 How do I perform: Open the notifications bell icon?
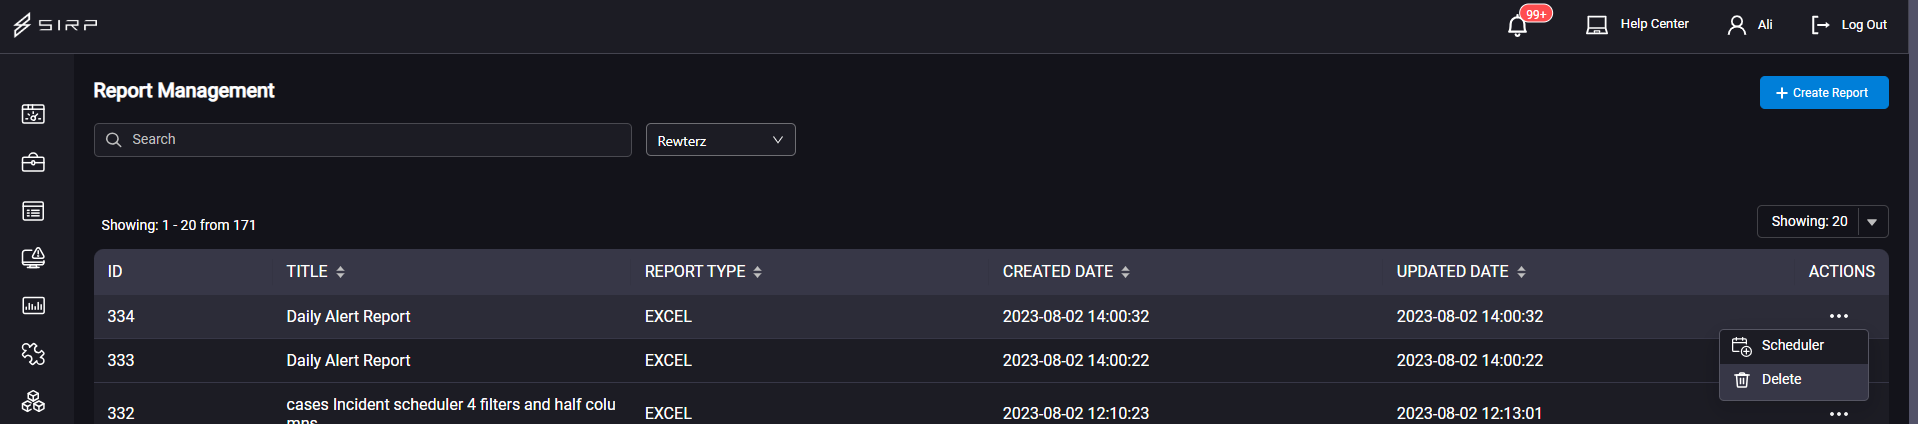pyautogui.click(x=1517, y=26)
